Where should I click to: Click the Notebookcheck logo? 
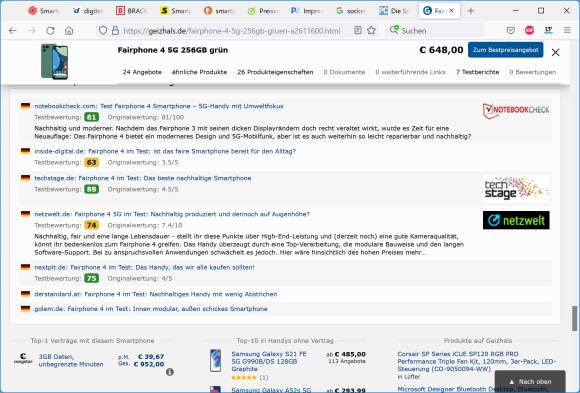click(516, 110)
